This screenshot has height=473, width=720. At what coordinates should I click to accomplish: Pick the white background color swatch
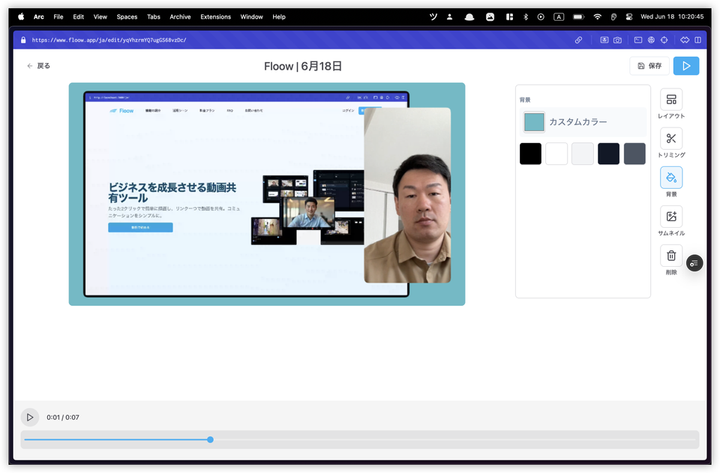pos(557,154)
